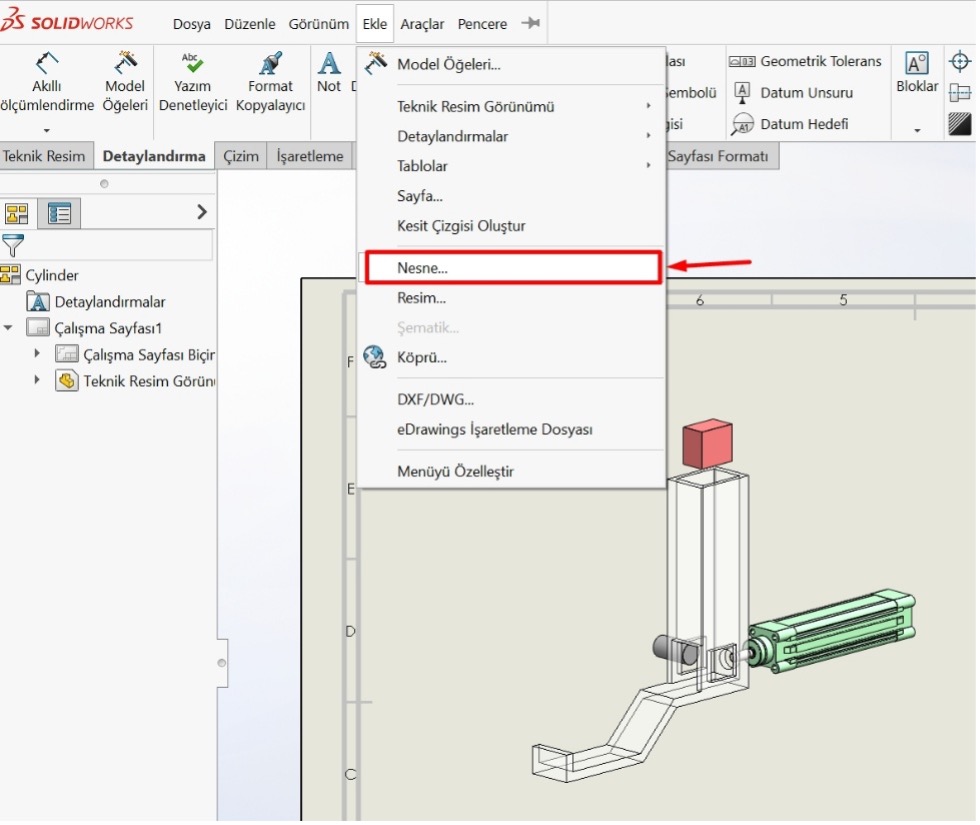Switch to the FeatureManager design tree tab
This screenshot has height=825, width=980.
pyautogui.click(x=17, y=213)
